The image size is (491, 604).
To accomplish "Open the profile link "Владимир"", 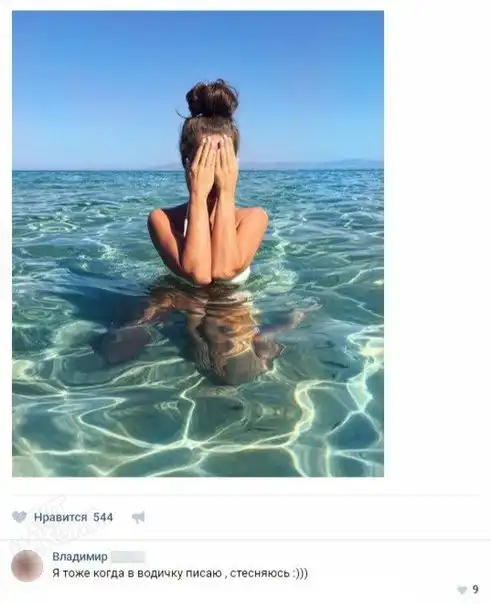I will click(x=80, y=557).
